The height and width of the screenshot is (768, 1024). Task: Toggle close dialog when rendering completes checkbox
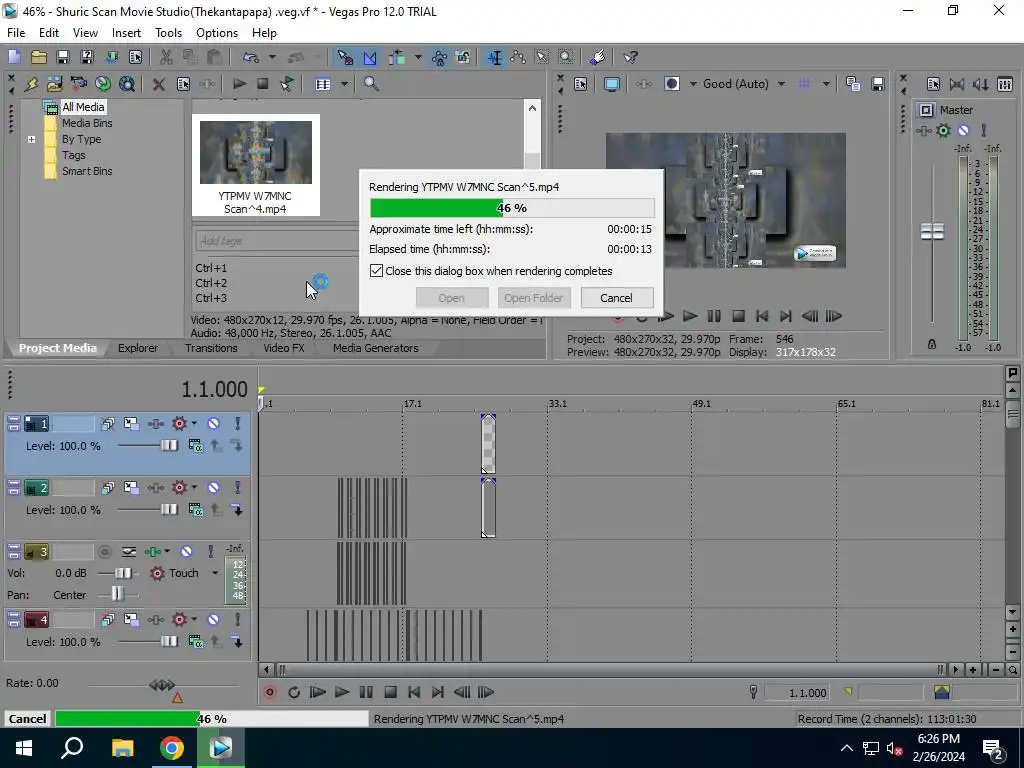pyautogui.click(x=376, y=270)
